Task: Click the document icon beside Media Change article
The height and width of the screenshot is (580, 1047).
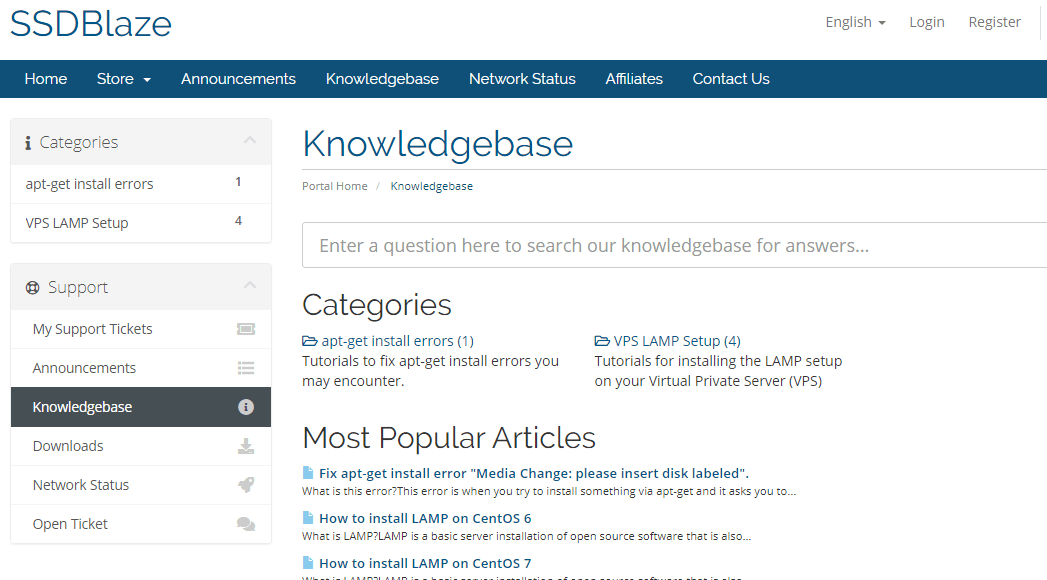Action: pyautogui.click(x=308, y=473)
